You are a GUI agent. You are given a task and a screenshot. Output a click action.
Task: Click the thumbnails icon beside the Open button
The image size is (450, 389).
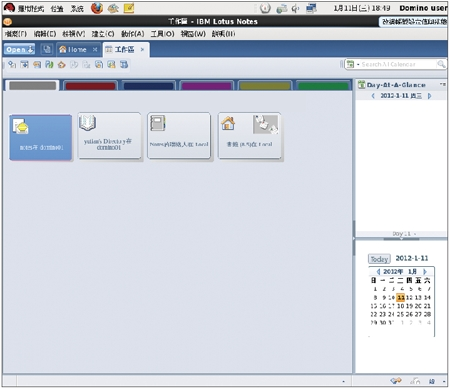(47, 50)
